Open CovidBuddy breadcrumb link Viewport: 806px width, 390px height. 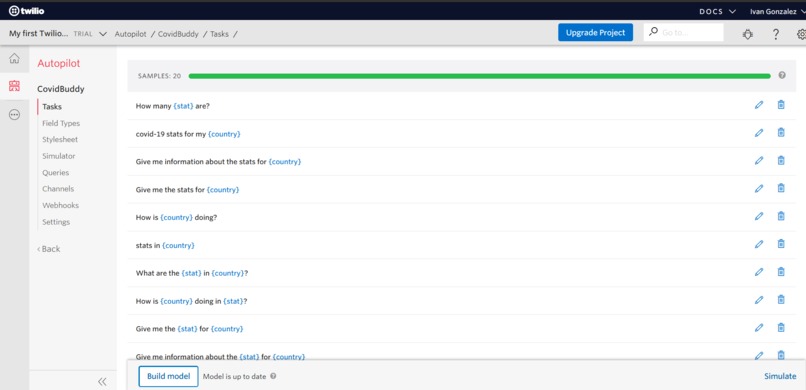tap(178, 34)
